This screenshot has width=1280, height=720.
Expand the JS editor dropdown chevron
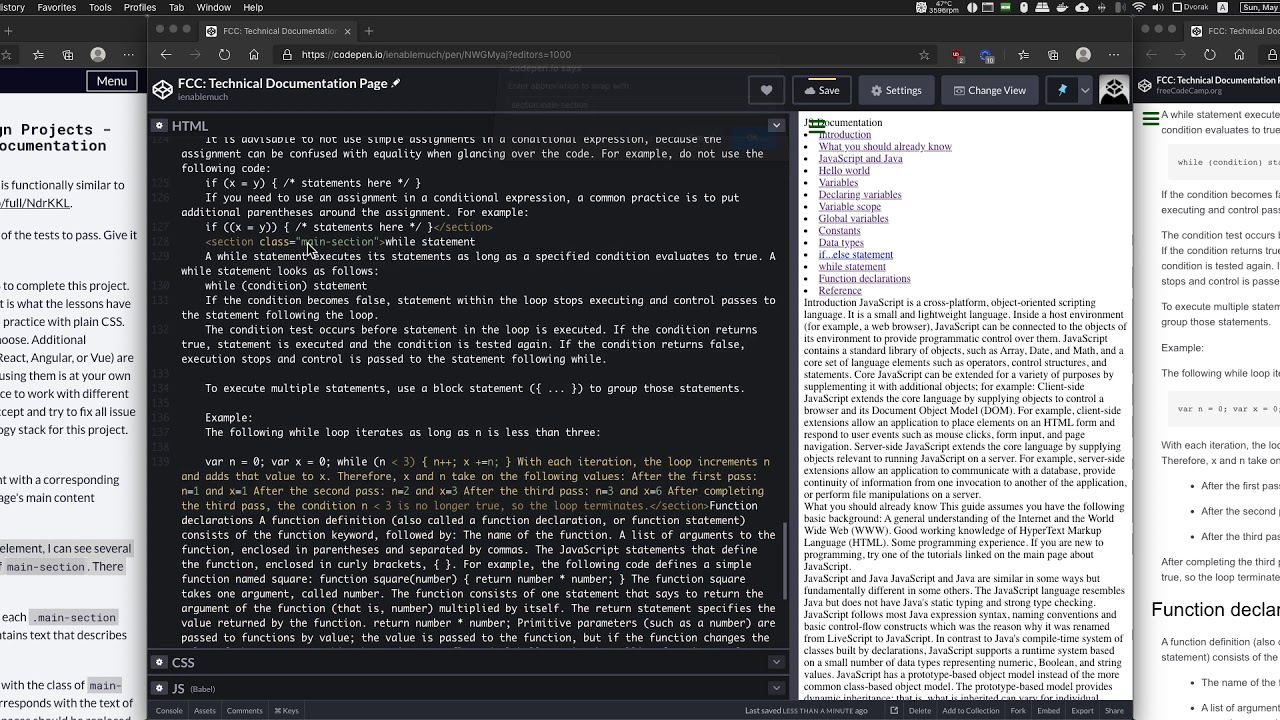pyautogui.click(x=776, y=688)
